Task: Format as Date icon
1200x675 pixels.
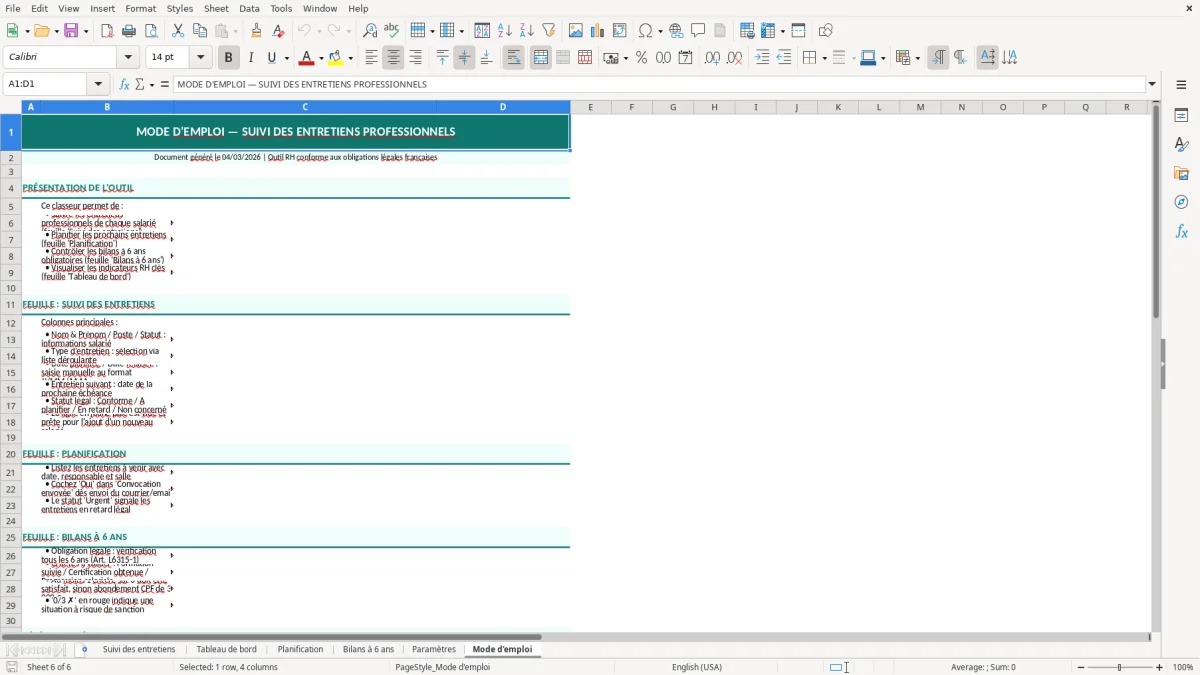Action: click(x=686, y=58)
